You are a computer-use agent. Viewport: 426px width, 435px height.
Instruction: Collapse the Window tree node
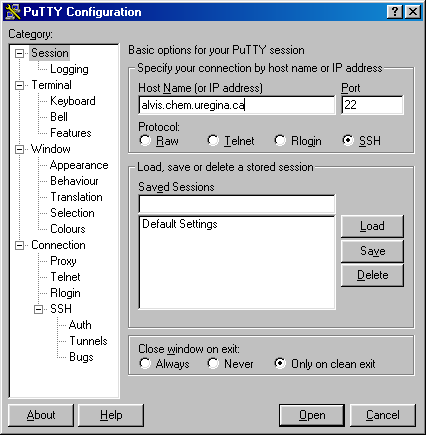click(20, 149)
